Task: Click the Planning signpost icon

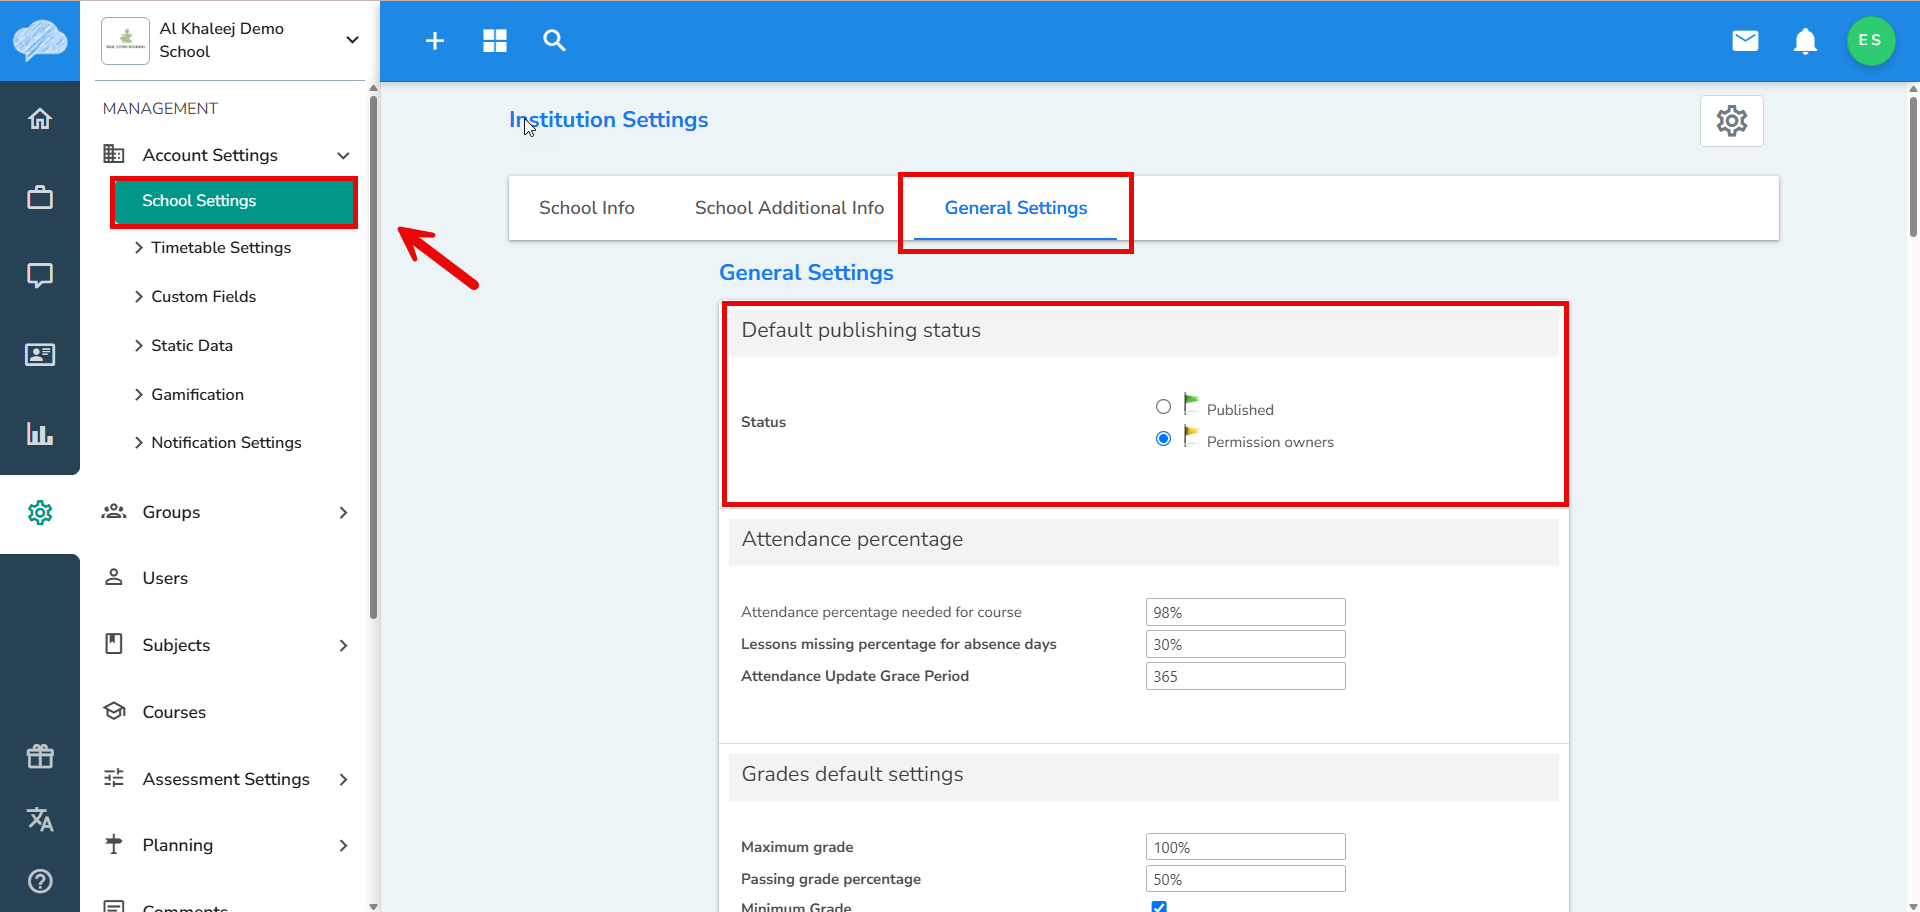Action: coord(114,844)
